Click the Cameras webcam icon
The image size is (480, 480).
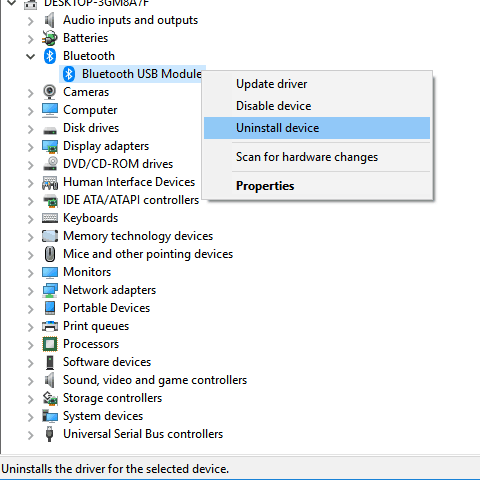pos(50,92)
